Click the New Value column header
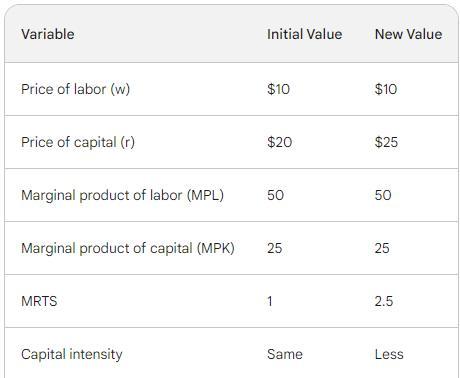Viewport: 460px width, 378px height. [x=408, y=34]
